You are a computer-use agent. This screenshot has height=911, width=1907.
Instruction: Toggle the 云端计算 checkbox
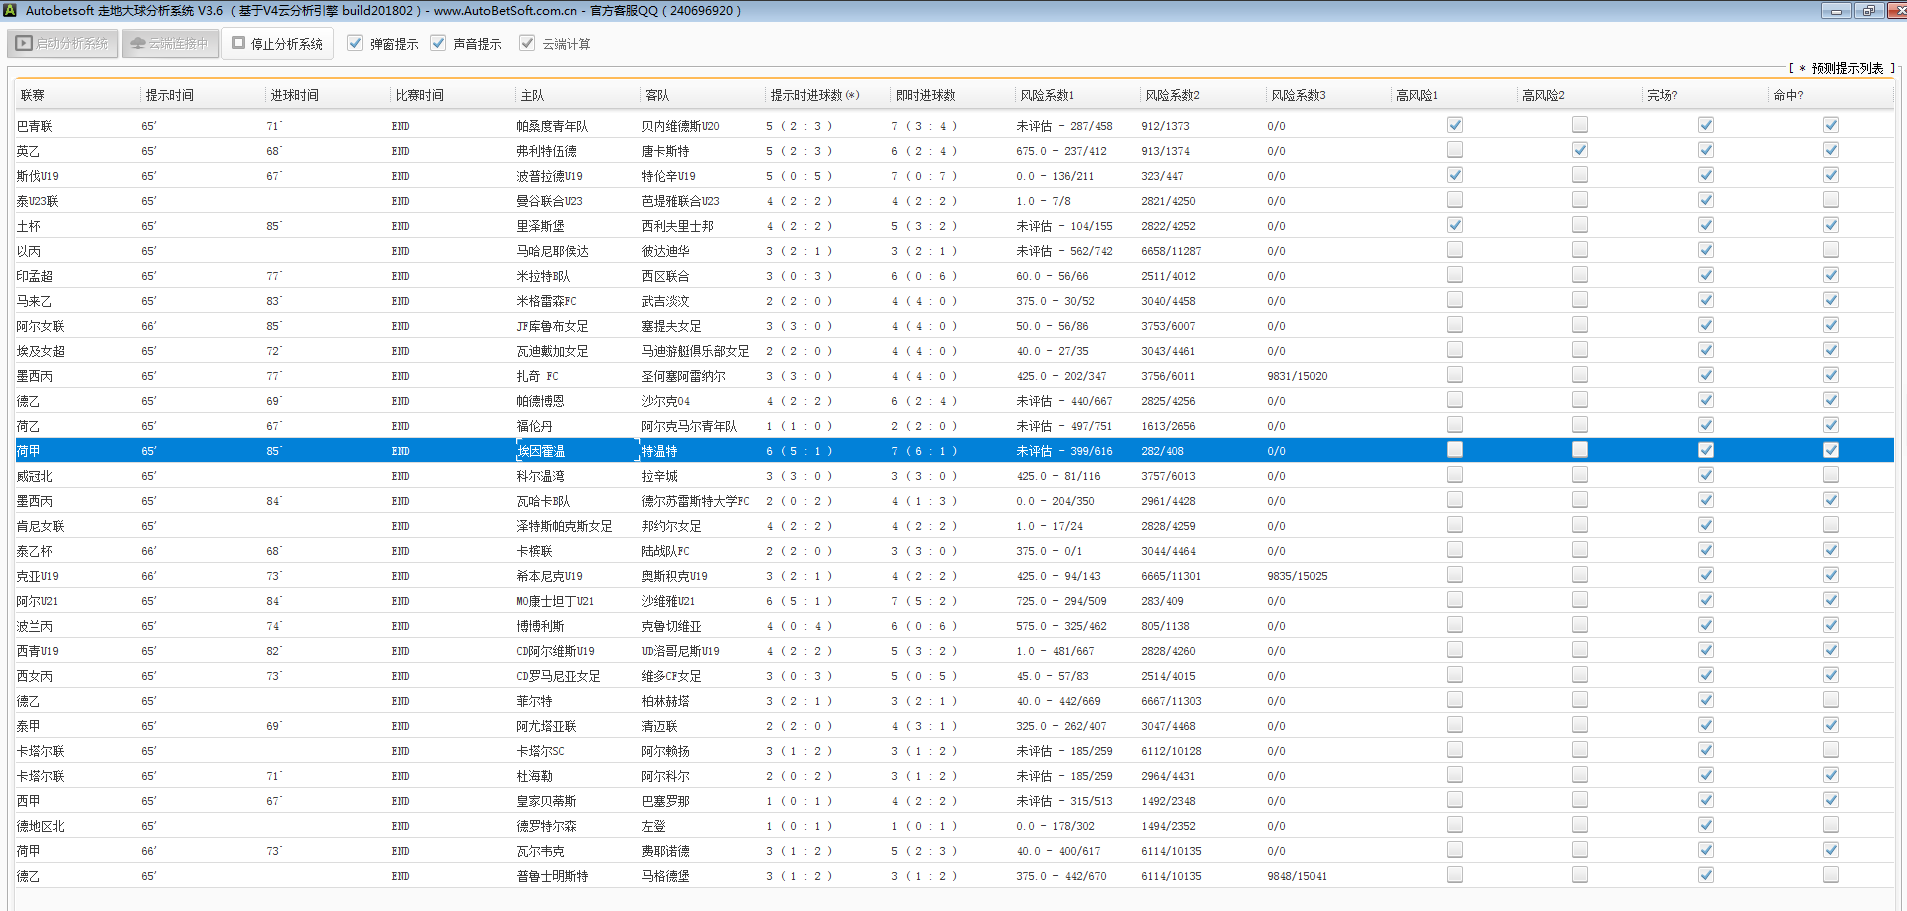(x=527, y=43)
